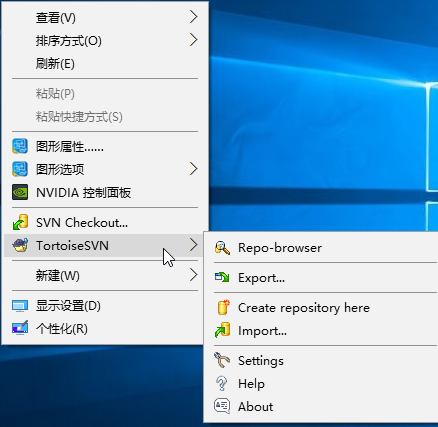
Task: Expand the 排序方式(O) submenu arrow
Action: point(194,40)
